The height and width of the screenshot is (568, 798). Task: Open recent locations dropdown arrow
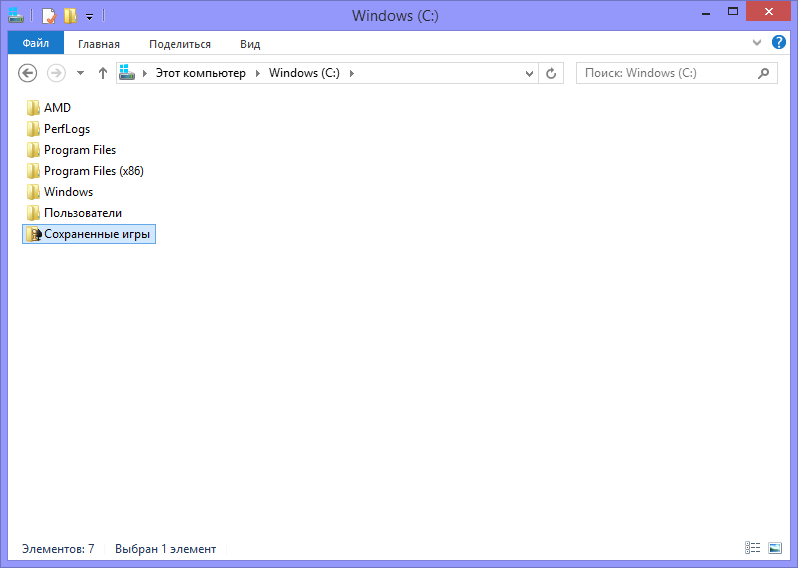click(80, 73)
